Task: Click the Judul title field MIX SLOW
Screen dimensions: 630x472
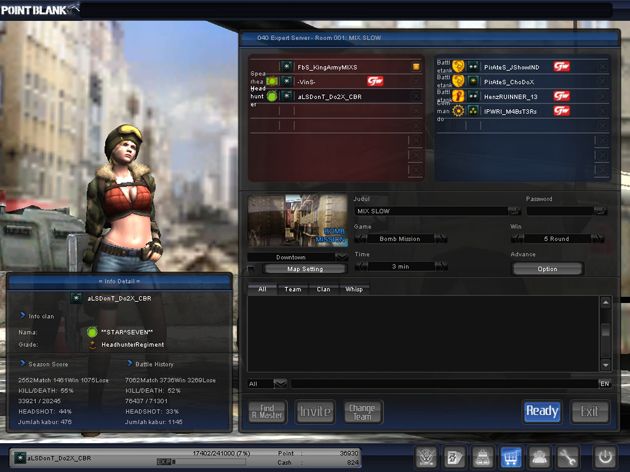Action: [x=431, y=211]
